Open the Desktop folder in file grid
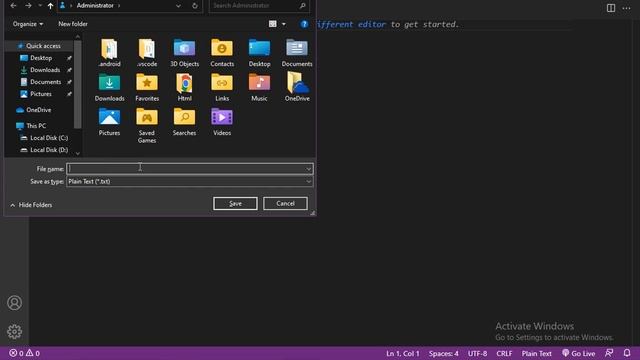This screenshot has height=360, width=640. [x=260, y=53]
